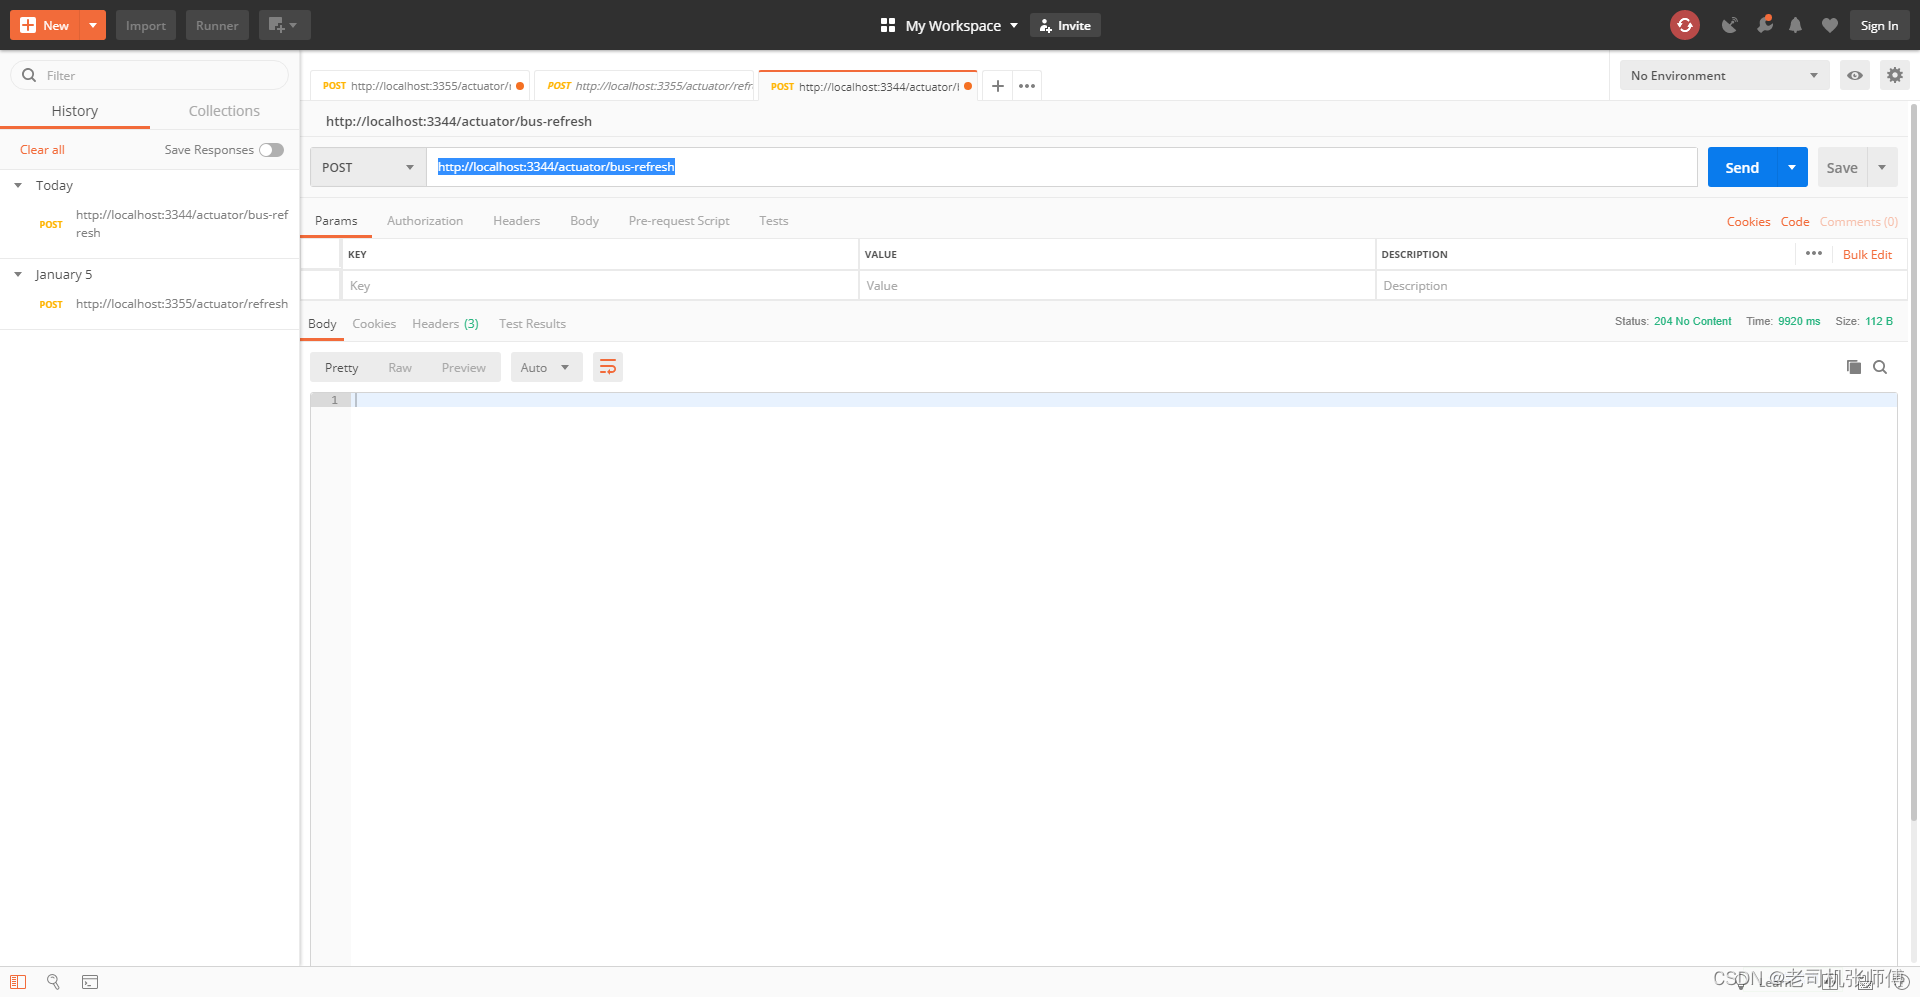Click the New button
Screen dimensions: 1920x997
45,25
